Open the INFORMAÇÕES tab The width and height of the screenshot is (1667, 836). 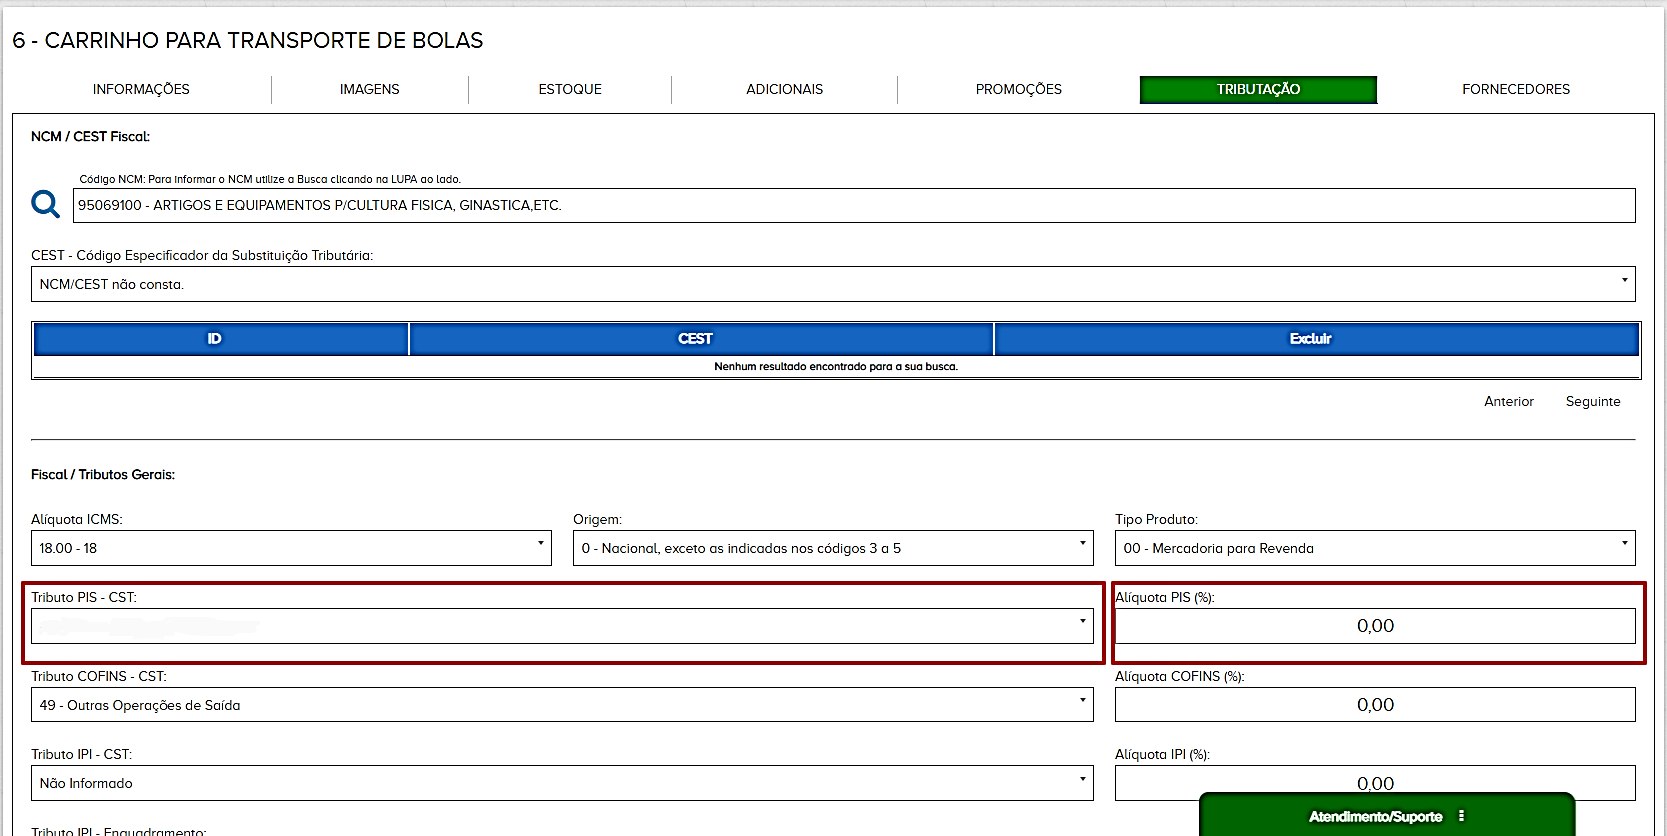(141, 89)
